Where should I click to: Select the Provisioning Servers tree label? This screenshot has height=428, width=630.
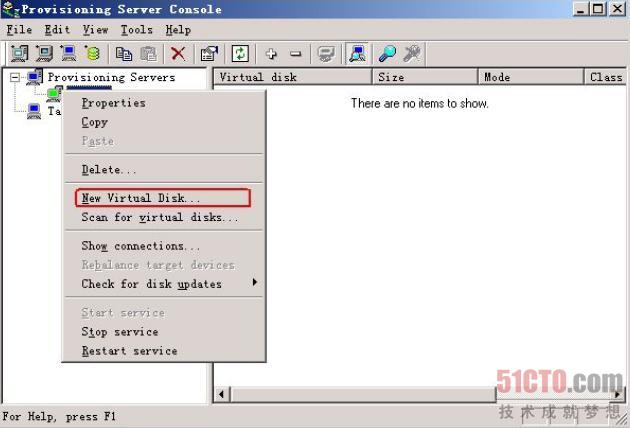pos(111,77)
